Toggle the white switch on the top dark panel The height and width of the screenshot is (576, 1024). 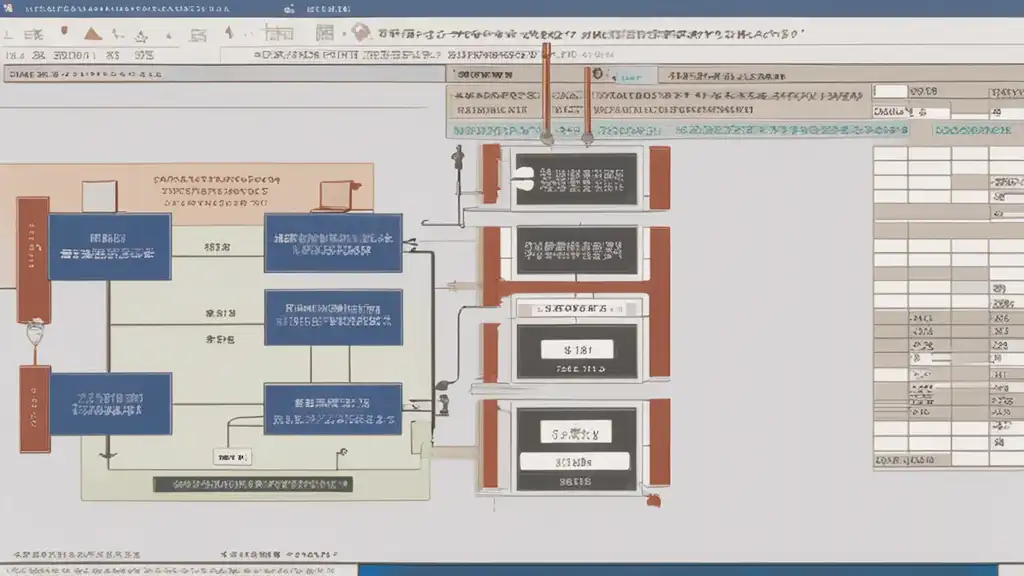click(522, 178)
